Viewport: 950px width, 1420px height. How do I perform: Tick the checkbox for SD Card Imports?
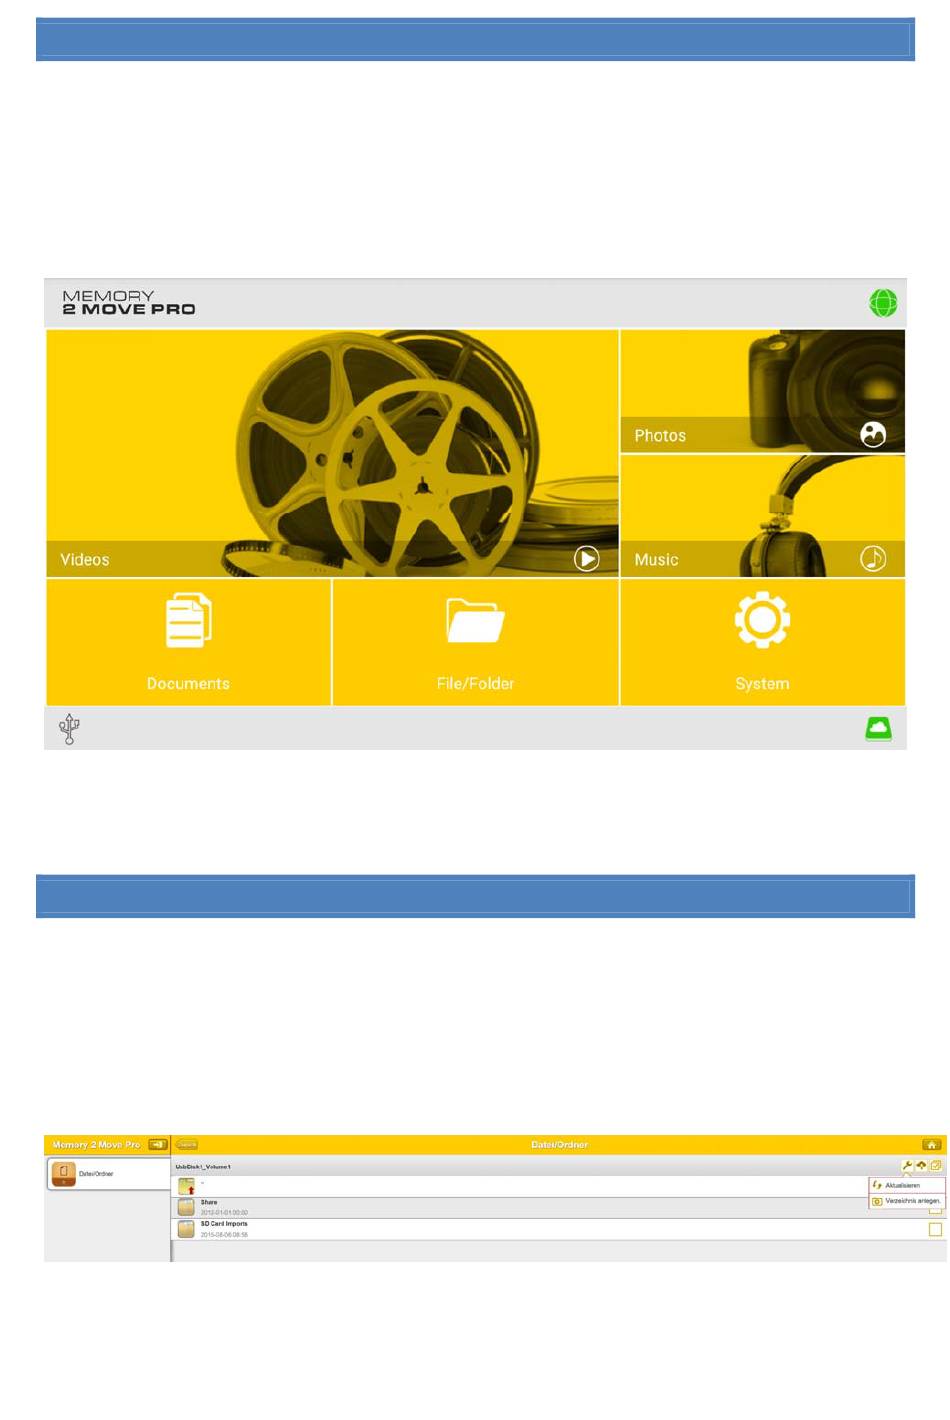coord(935,1230)
